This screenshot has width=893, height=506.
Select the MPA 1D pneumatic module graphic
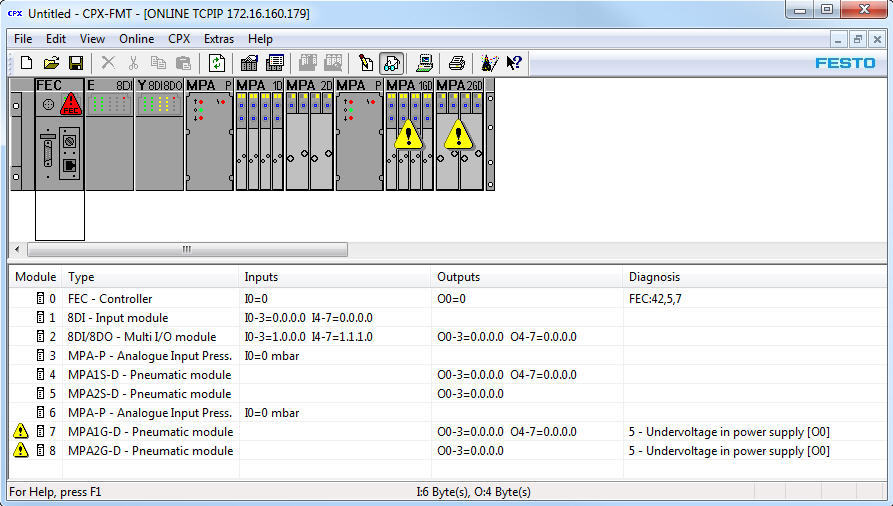point(260,134)
